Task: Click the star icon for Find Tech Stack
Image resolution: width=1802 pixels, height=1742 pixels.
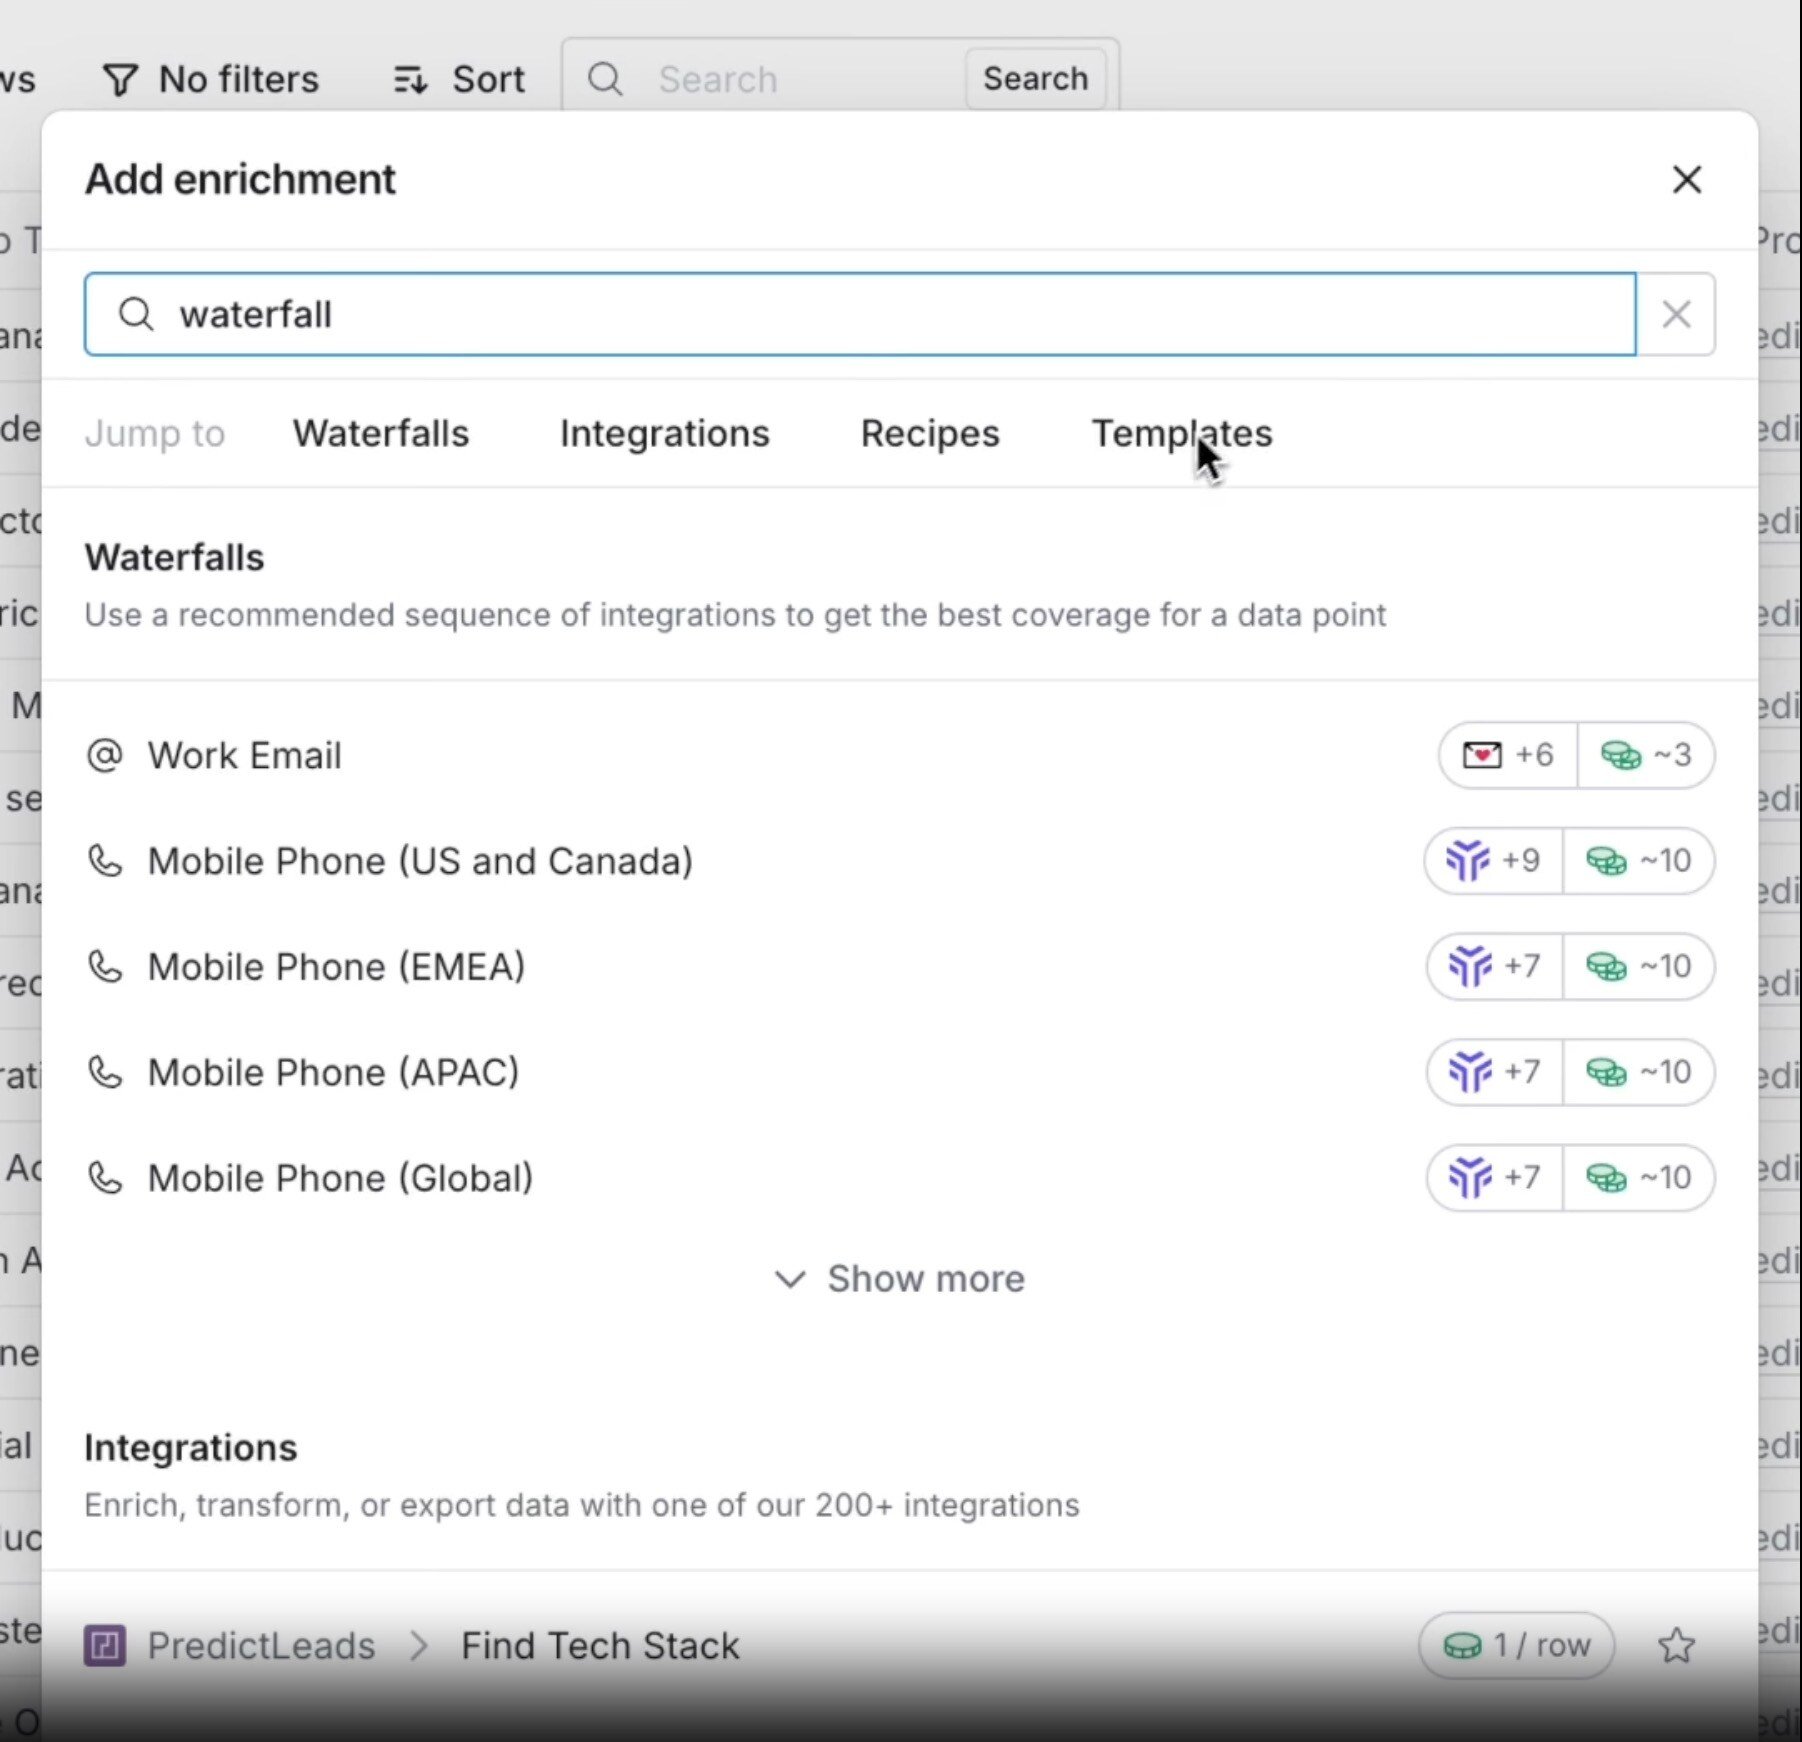Action: pos(1676,1645)
